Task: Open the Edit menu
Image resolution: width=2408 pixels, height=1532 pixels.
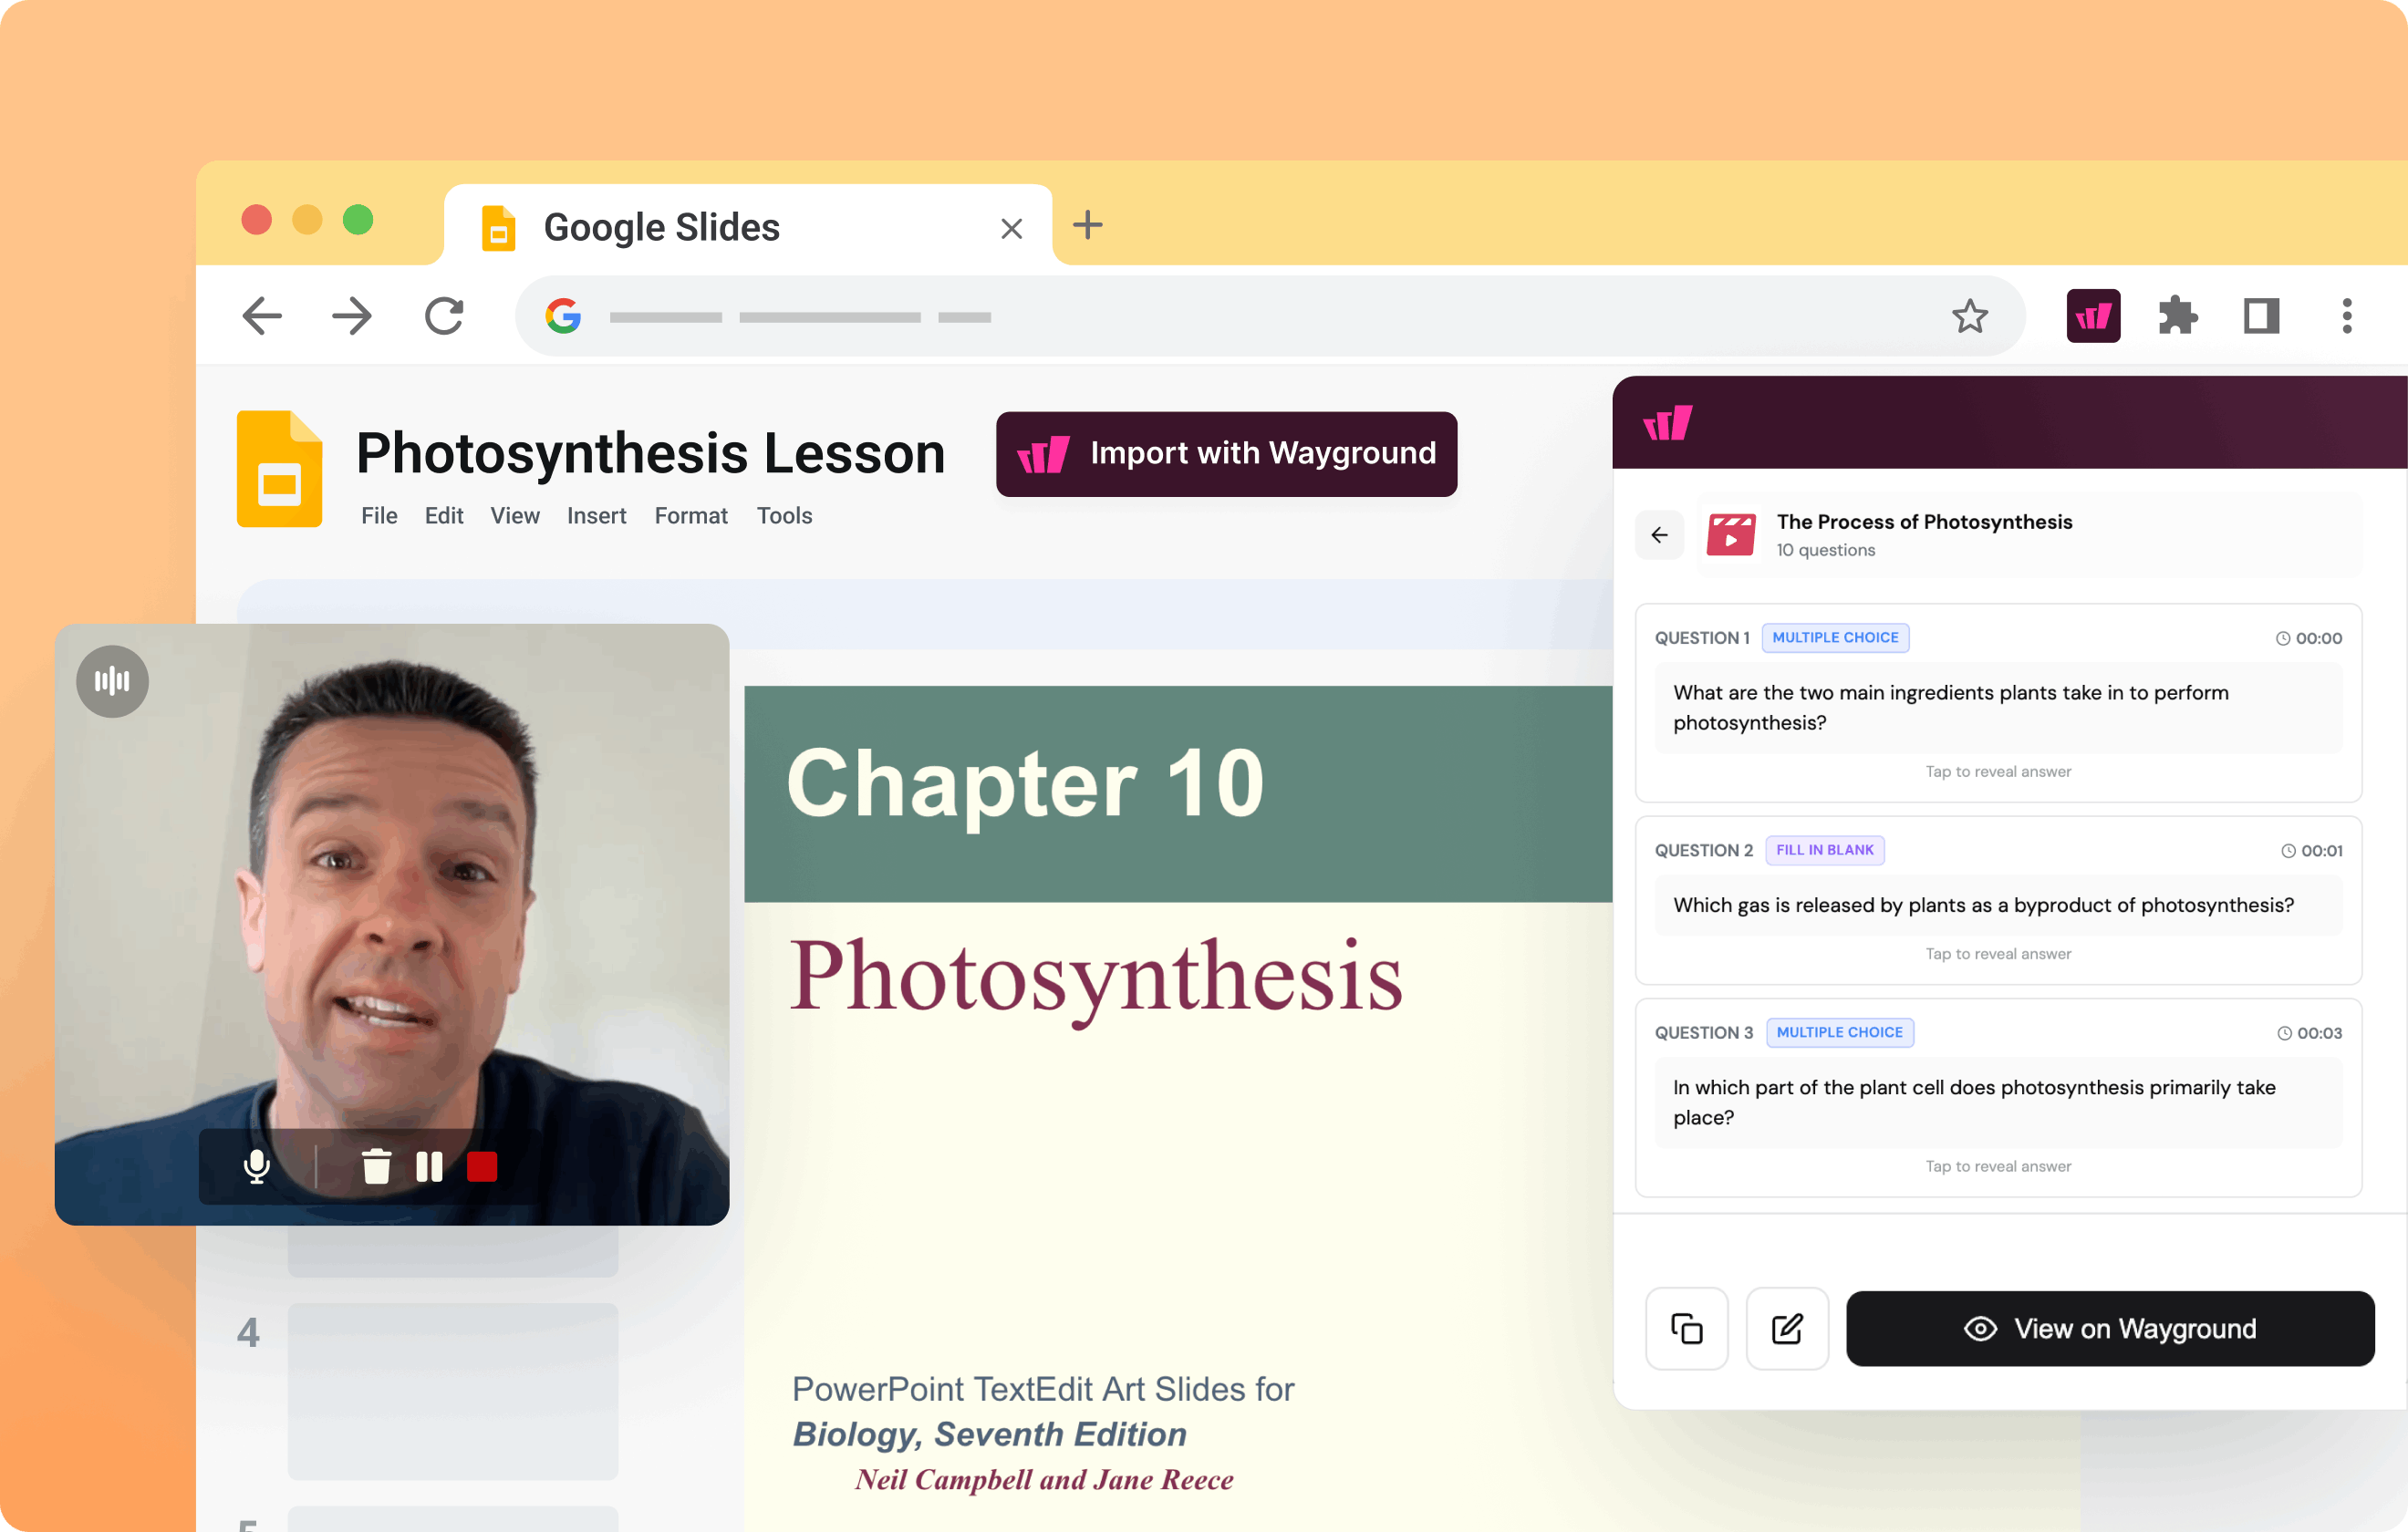Action: (x=444, y=516)
